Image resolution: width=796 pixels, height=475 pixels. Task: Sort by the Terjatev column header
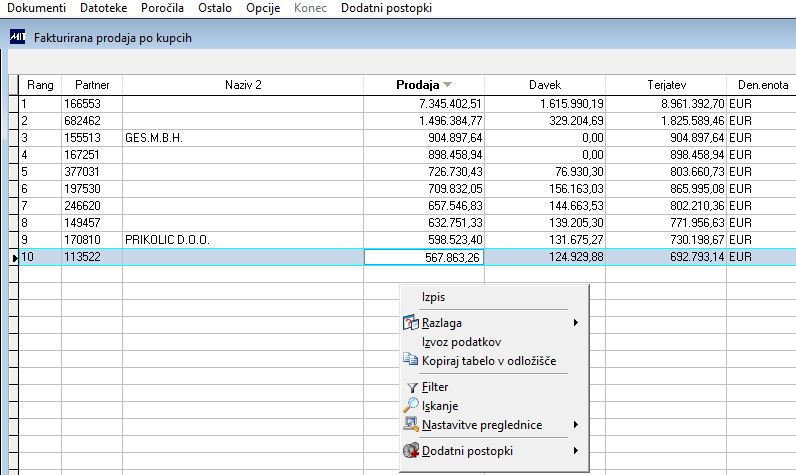[666, 85]
